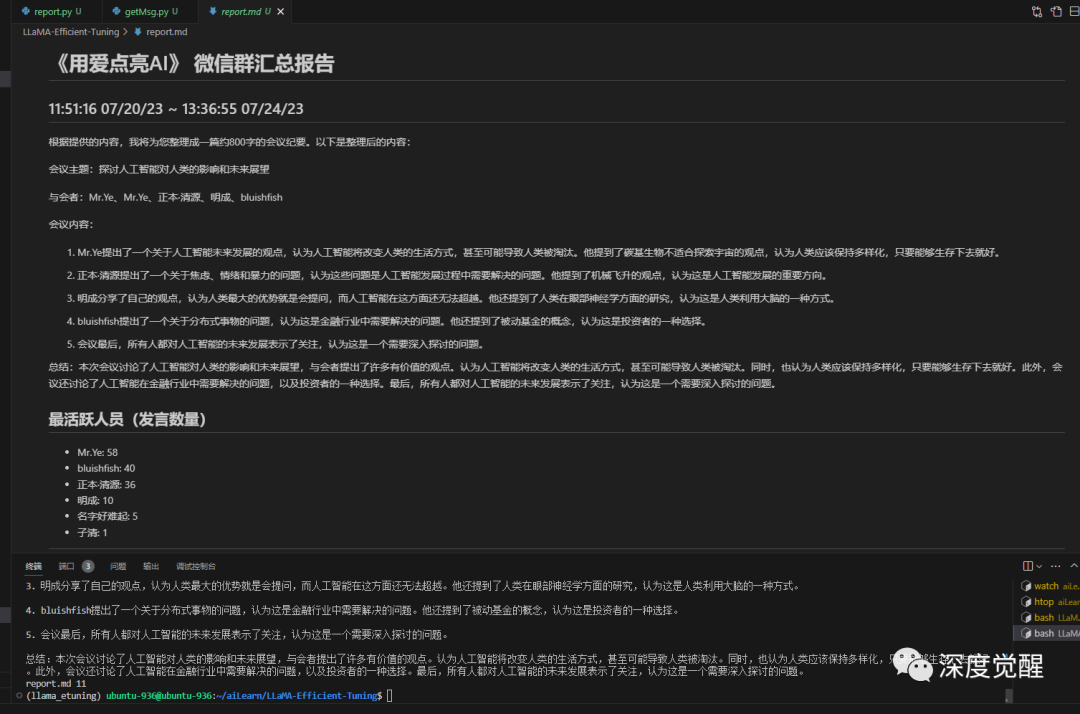The width and height of the screenshot is (1080, 714).
Task: Click the split terminal icon
Action: tap(1028, 566)
